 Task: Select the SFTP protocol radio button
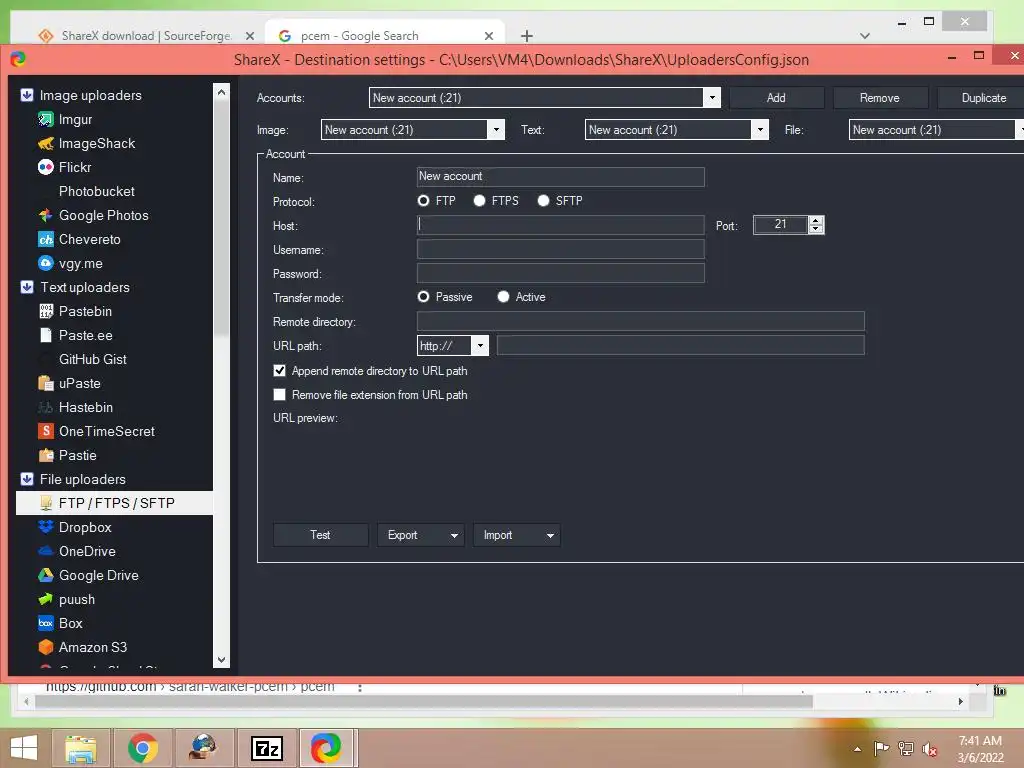point(543,200)
